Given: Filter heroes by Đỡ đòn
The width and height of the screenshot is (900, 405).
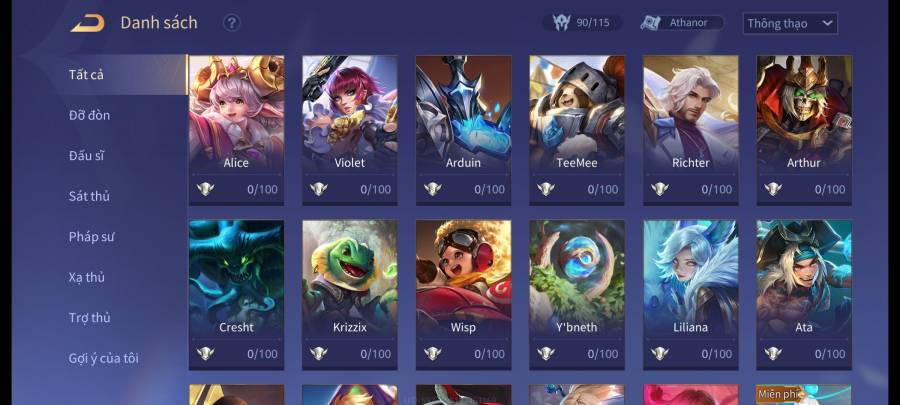Looking at the screenshot, I should coord(90,115).
